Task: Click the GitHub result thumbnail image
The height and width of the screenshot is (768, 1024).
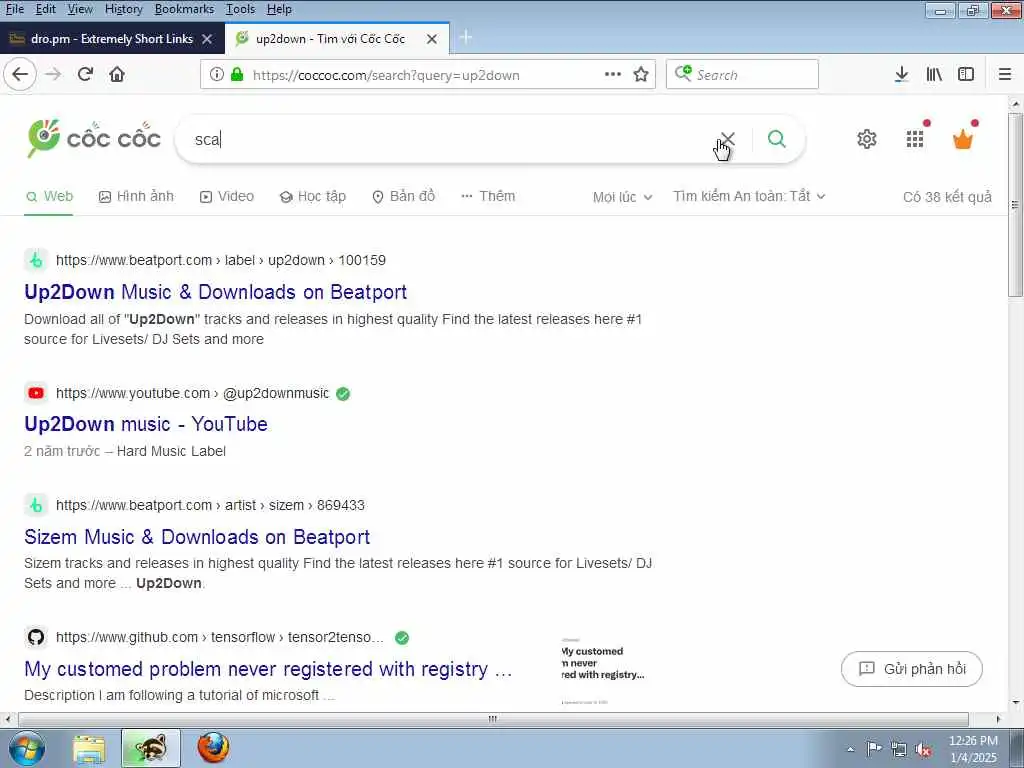Action: (x=603, y=669)
